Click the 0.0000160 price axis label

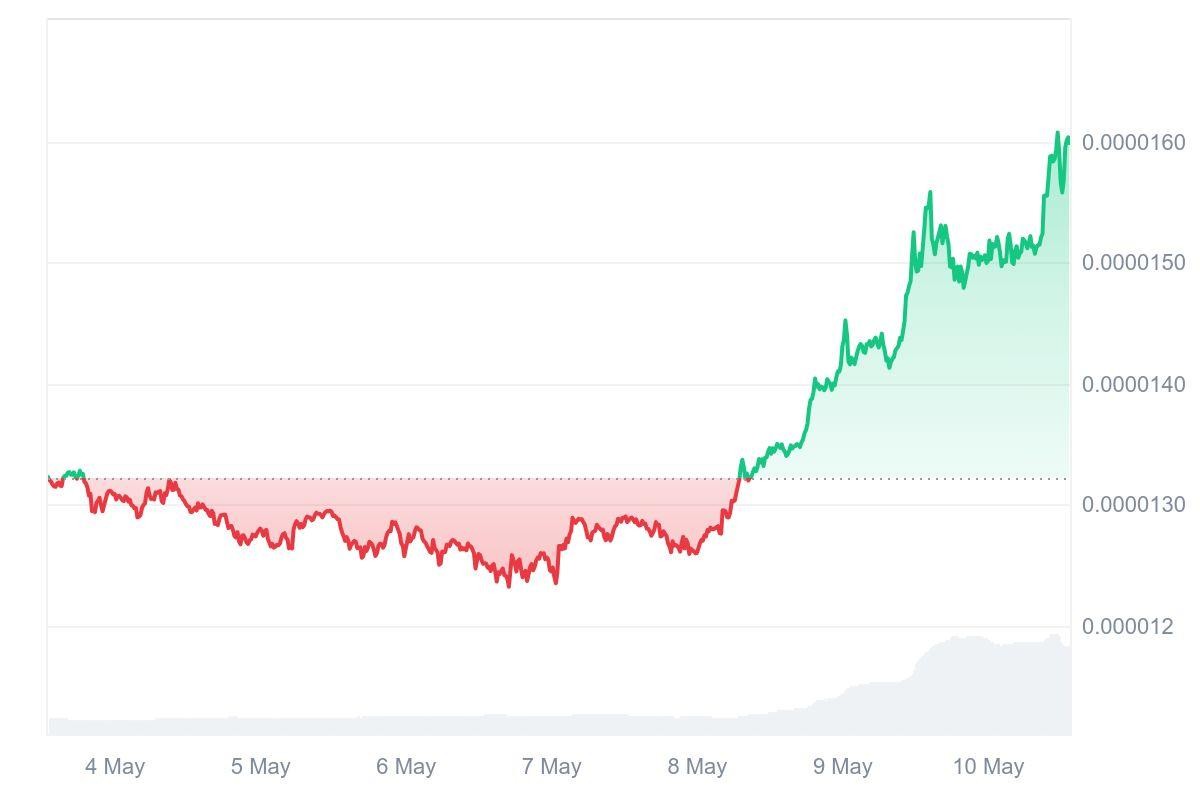1134,143
